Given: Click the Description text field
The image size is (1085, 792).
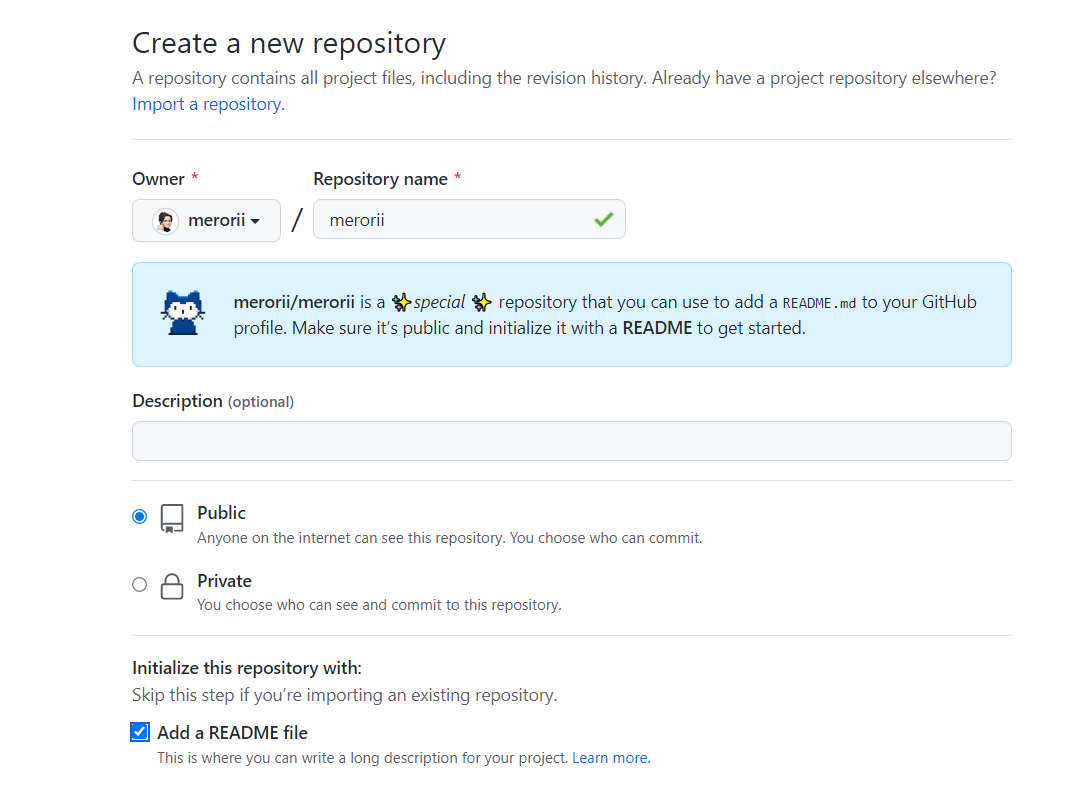Looking at the screenshot, I should click(x=572, y=441).
